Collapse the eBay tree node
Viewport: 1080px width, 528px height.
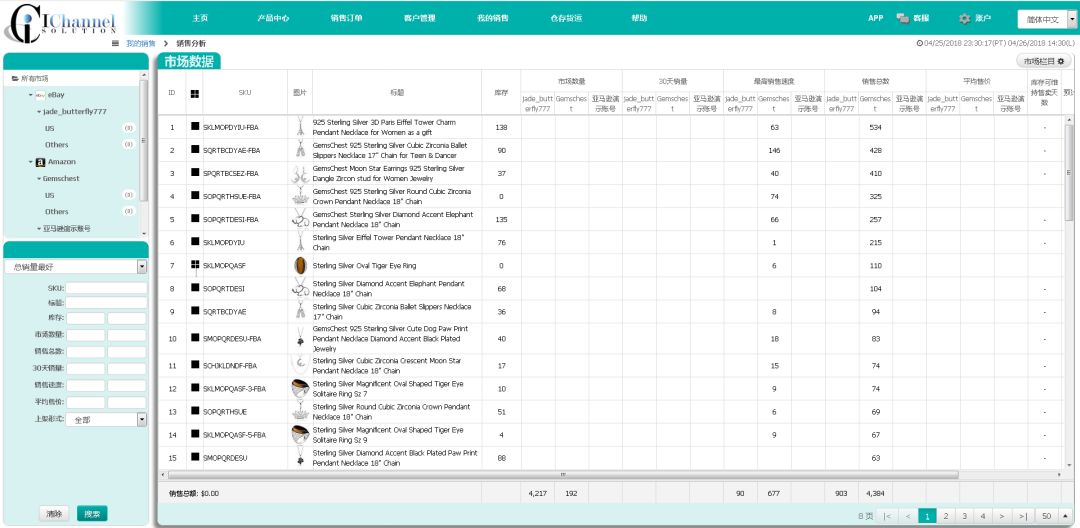point(31,95)
